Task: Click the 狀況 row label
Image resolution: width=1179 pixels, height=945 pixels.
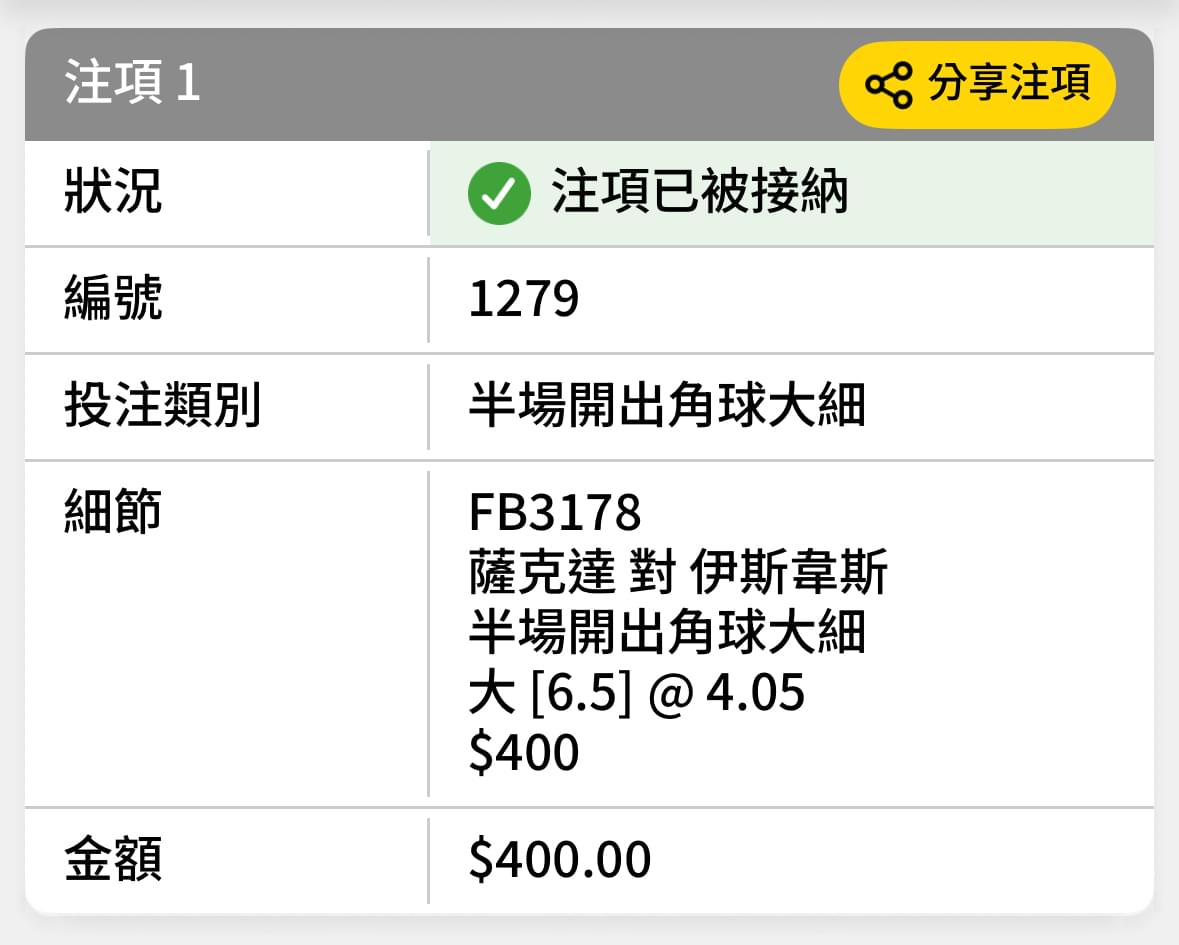Action: (113, 191)
